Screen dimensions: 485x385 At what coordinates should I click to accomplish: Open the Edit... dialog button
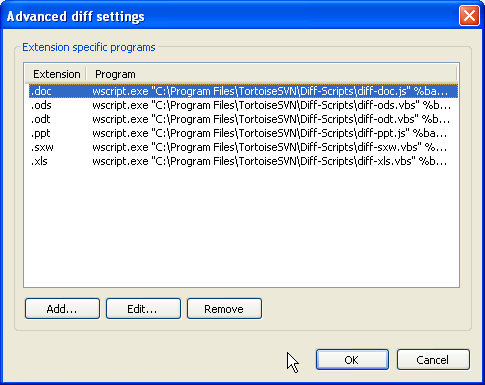click(143, 309)
